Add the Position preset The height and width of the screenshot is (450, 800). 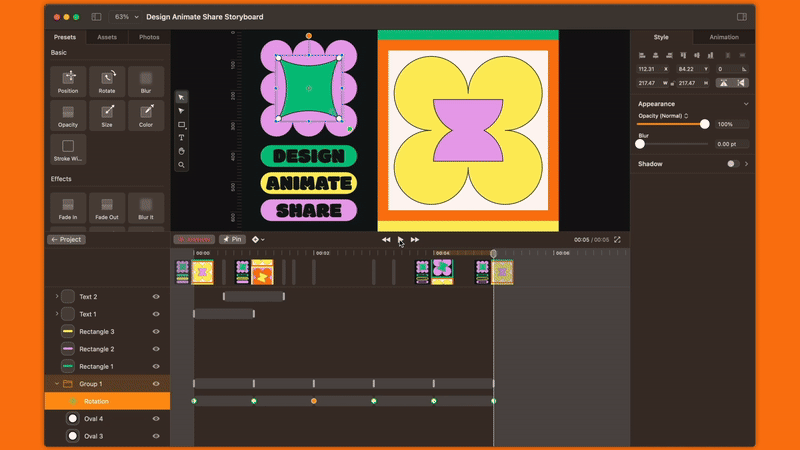68,81
